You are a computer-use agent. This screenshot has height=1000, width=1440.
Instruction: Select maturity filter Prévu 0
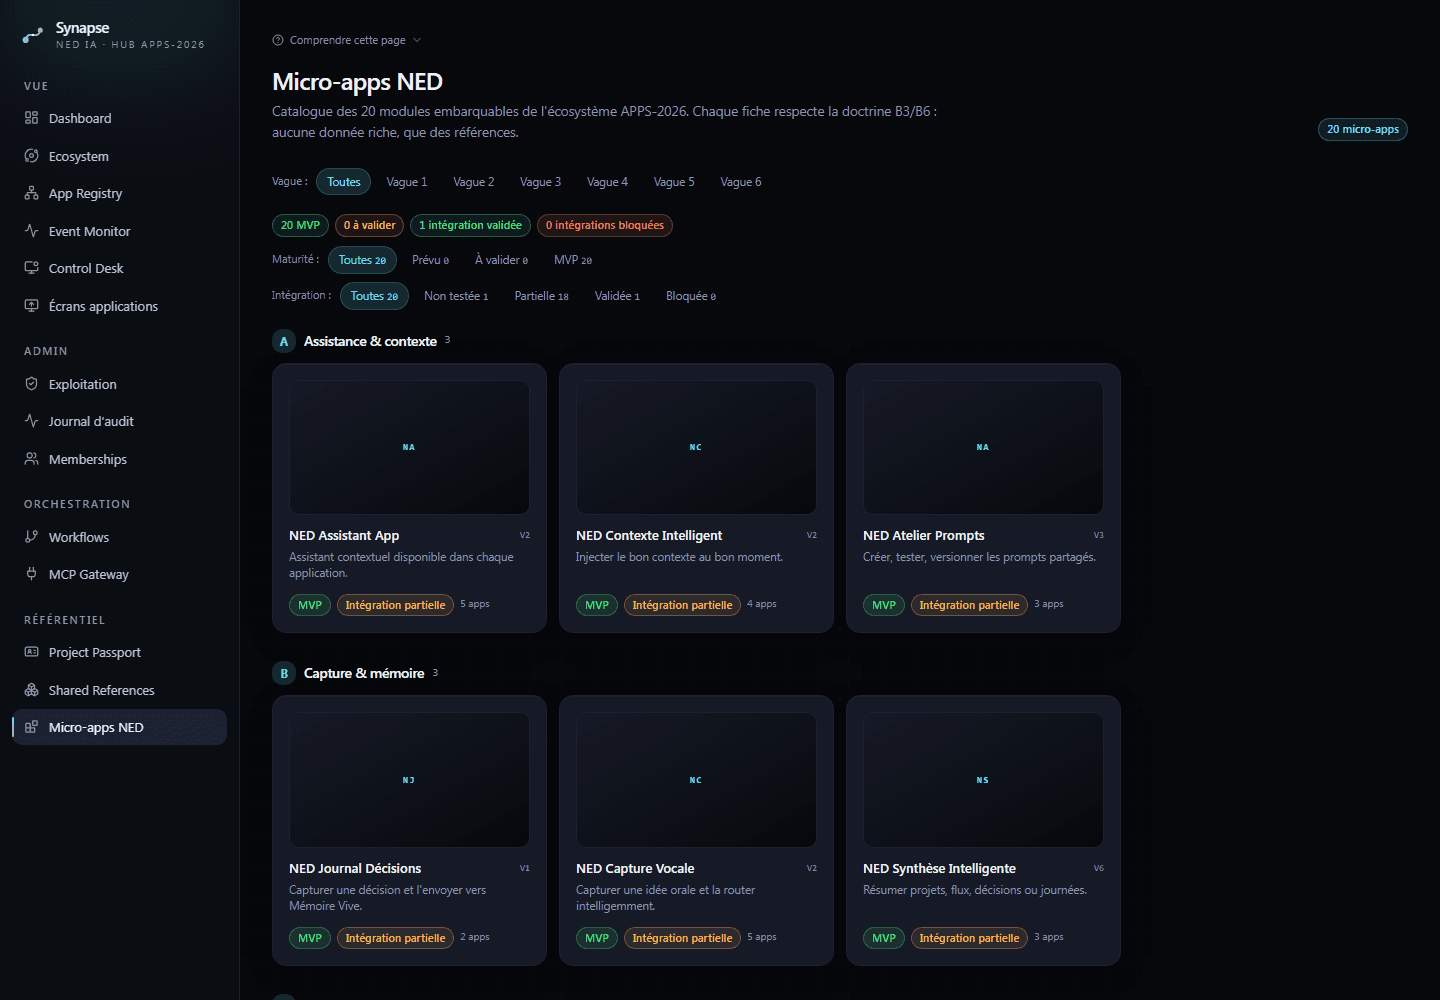[x=430, y=260]
